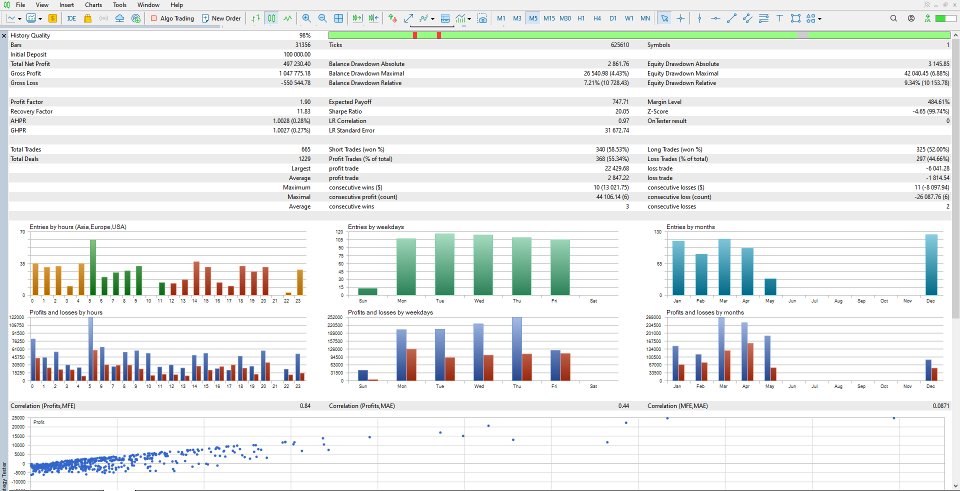The height and width of the screenshot is (491, 960).
Task: Open the Tools menu
Action: pyautogui.click(x=119, y=5)
